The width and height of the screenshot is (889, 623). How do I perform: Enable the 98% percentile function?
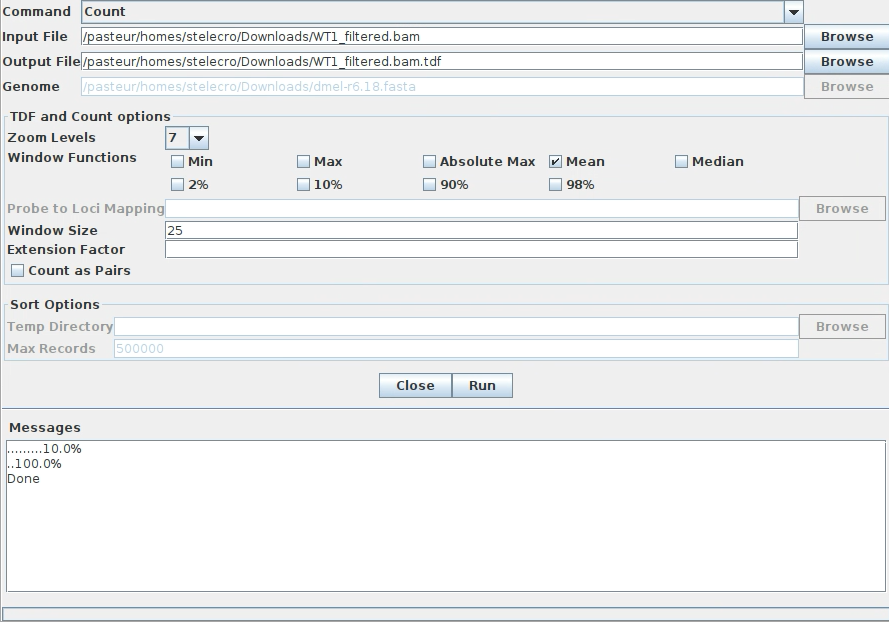[555, 184]
